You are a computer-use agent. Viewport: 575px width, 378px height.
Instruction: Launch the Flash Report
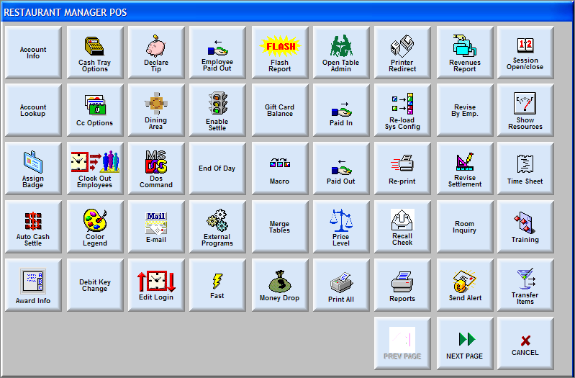pos(279,52)
